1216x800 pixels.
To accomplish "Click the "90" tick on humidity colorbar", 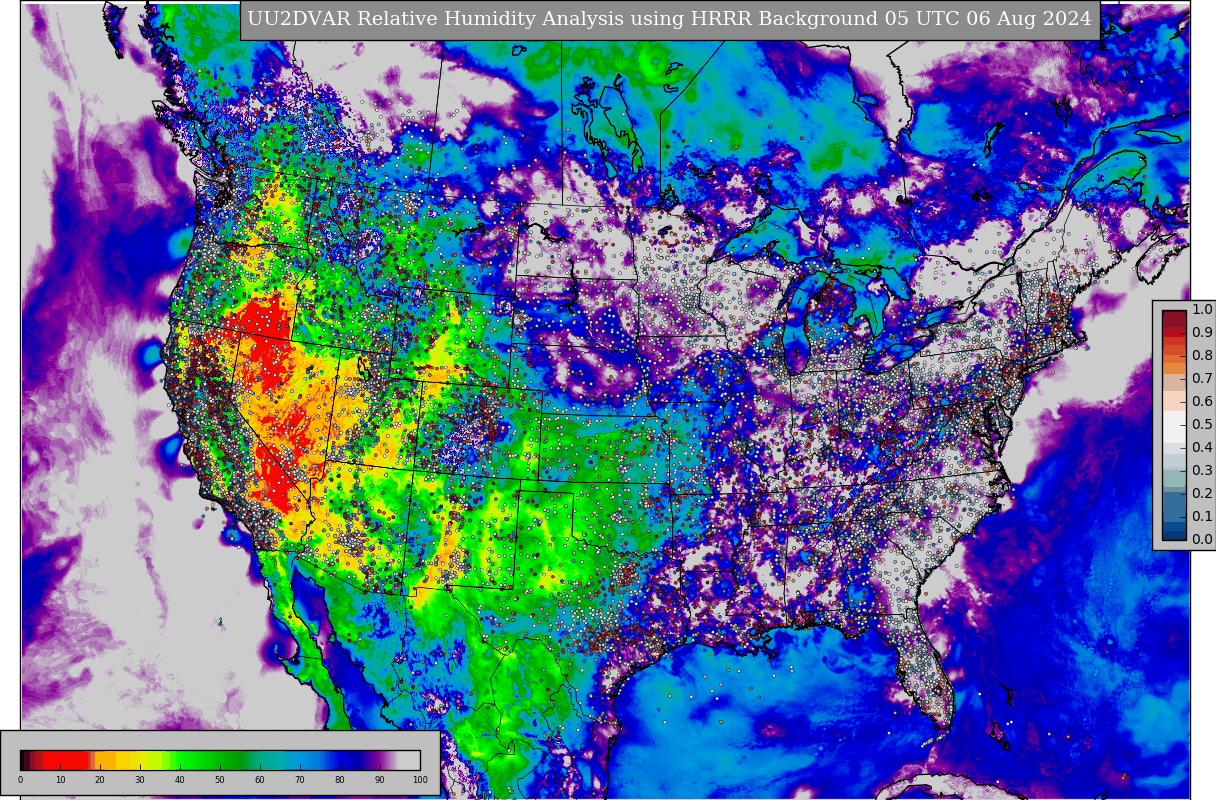I will point(380,779).
